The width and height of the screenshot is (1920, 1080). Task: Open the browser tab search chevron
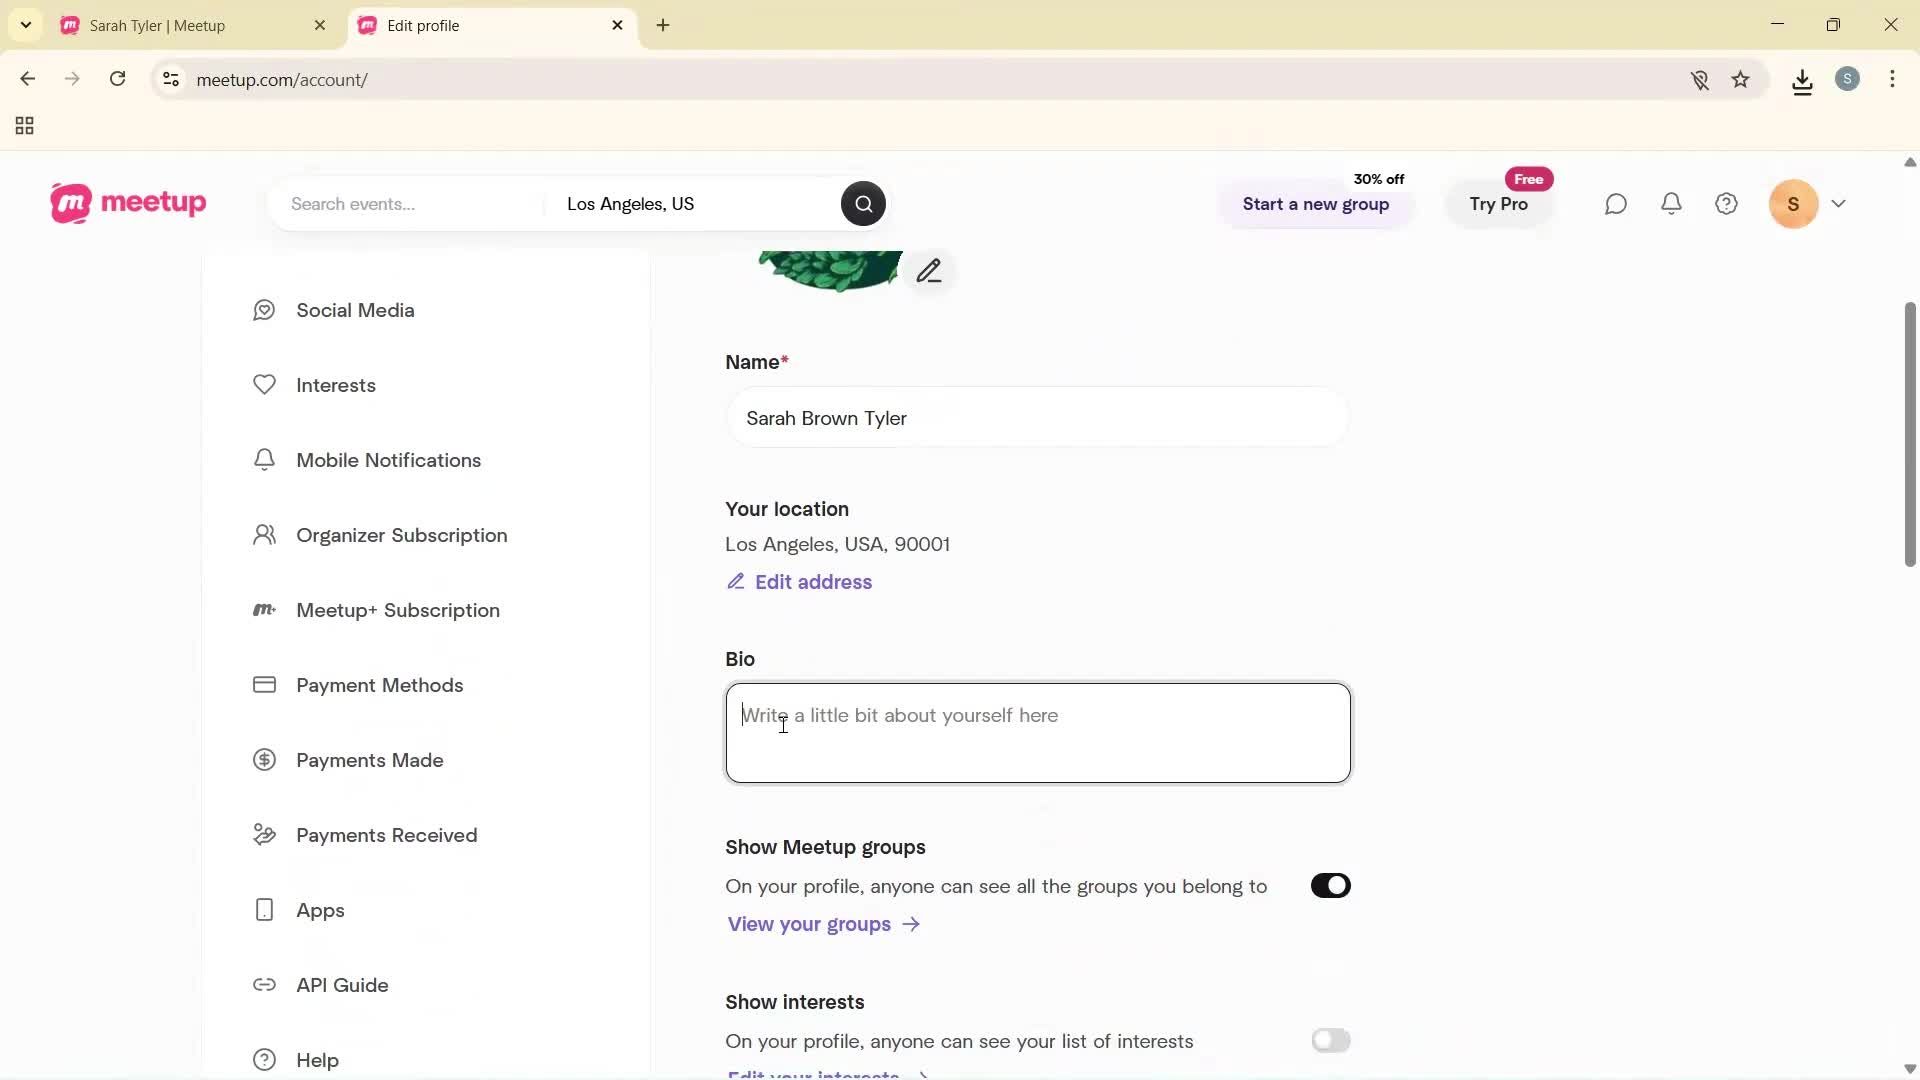tap(25, 25)
